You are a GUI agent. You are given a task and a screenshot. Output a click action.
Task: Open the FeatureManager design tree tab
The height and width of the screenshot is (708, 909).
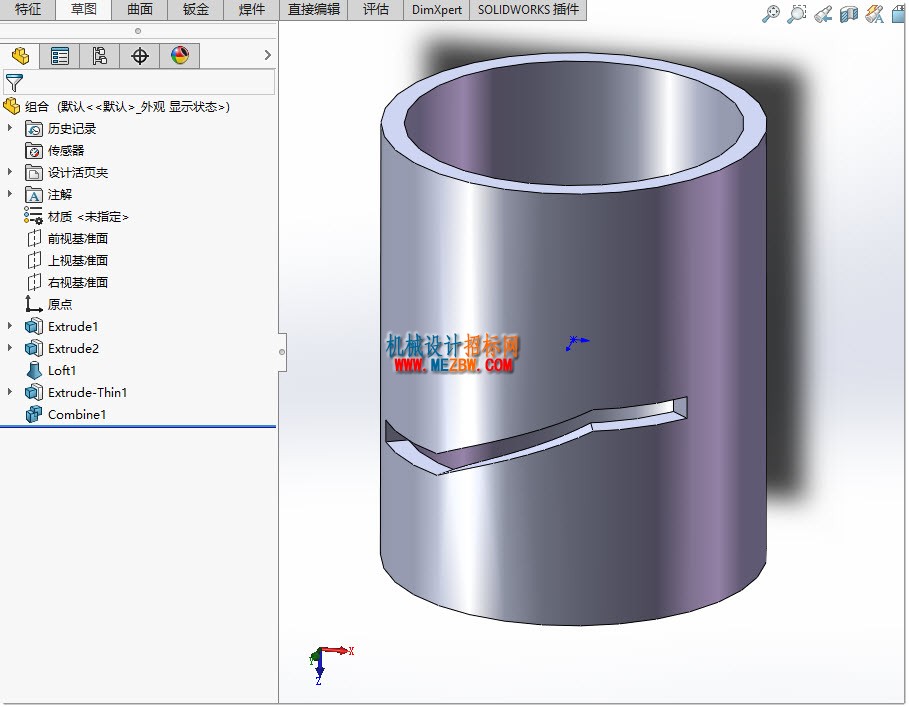20,56
